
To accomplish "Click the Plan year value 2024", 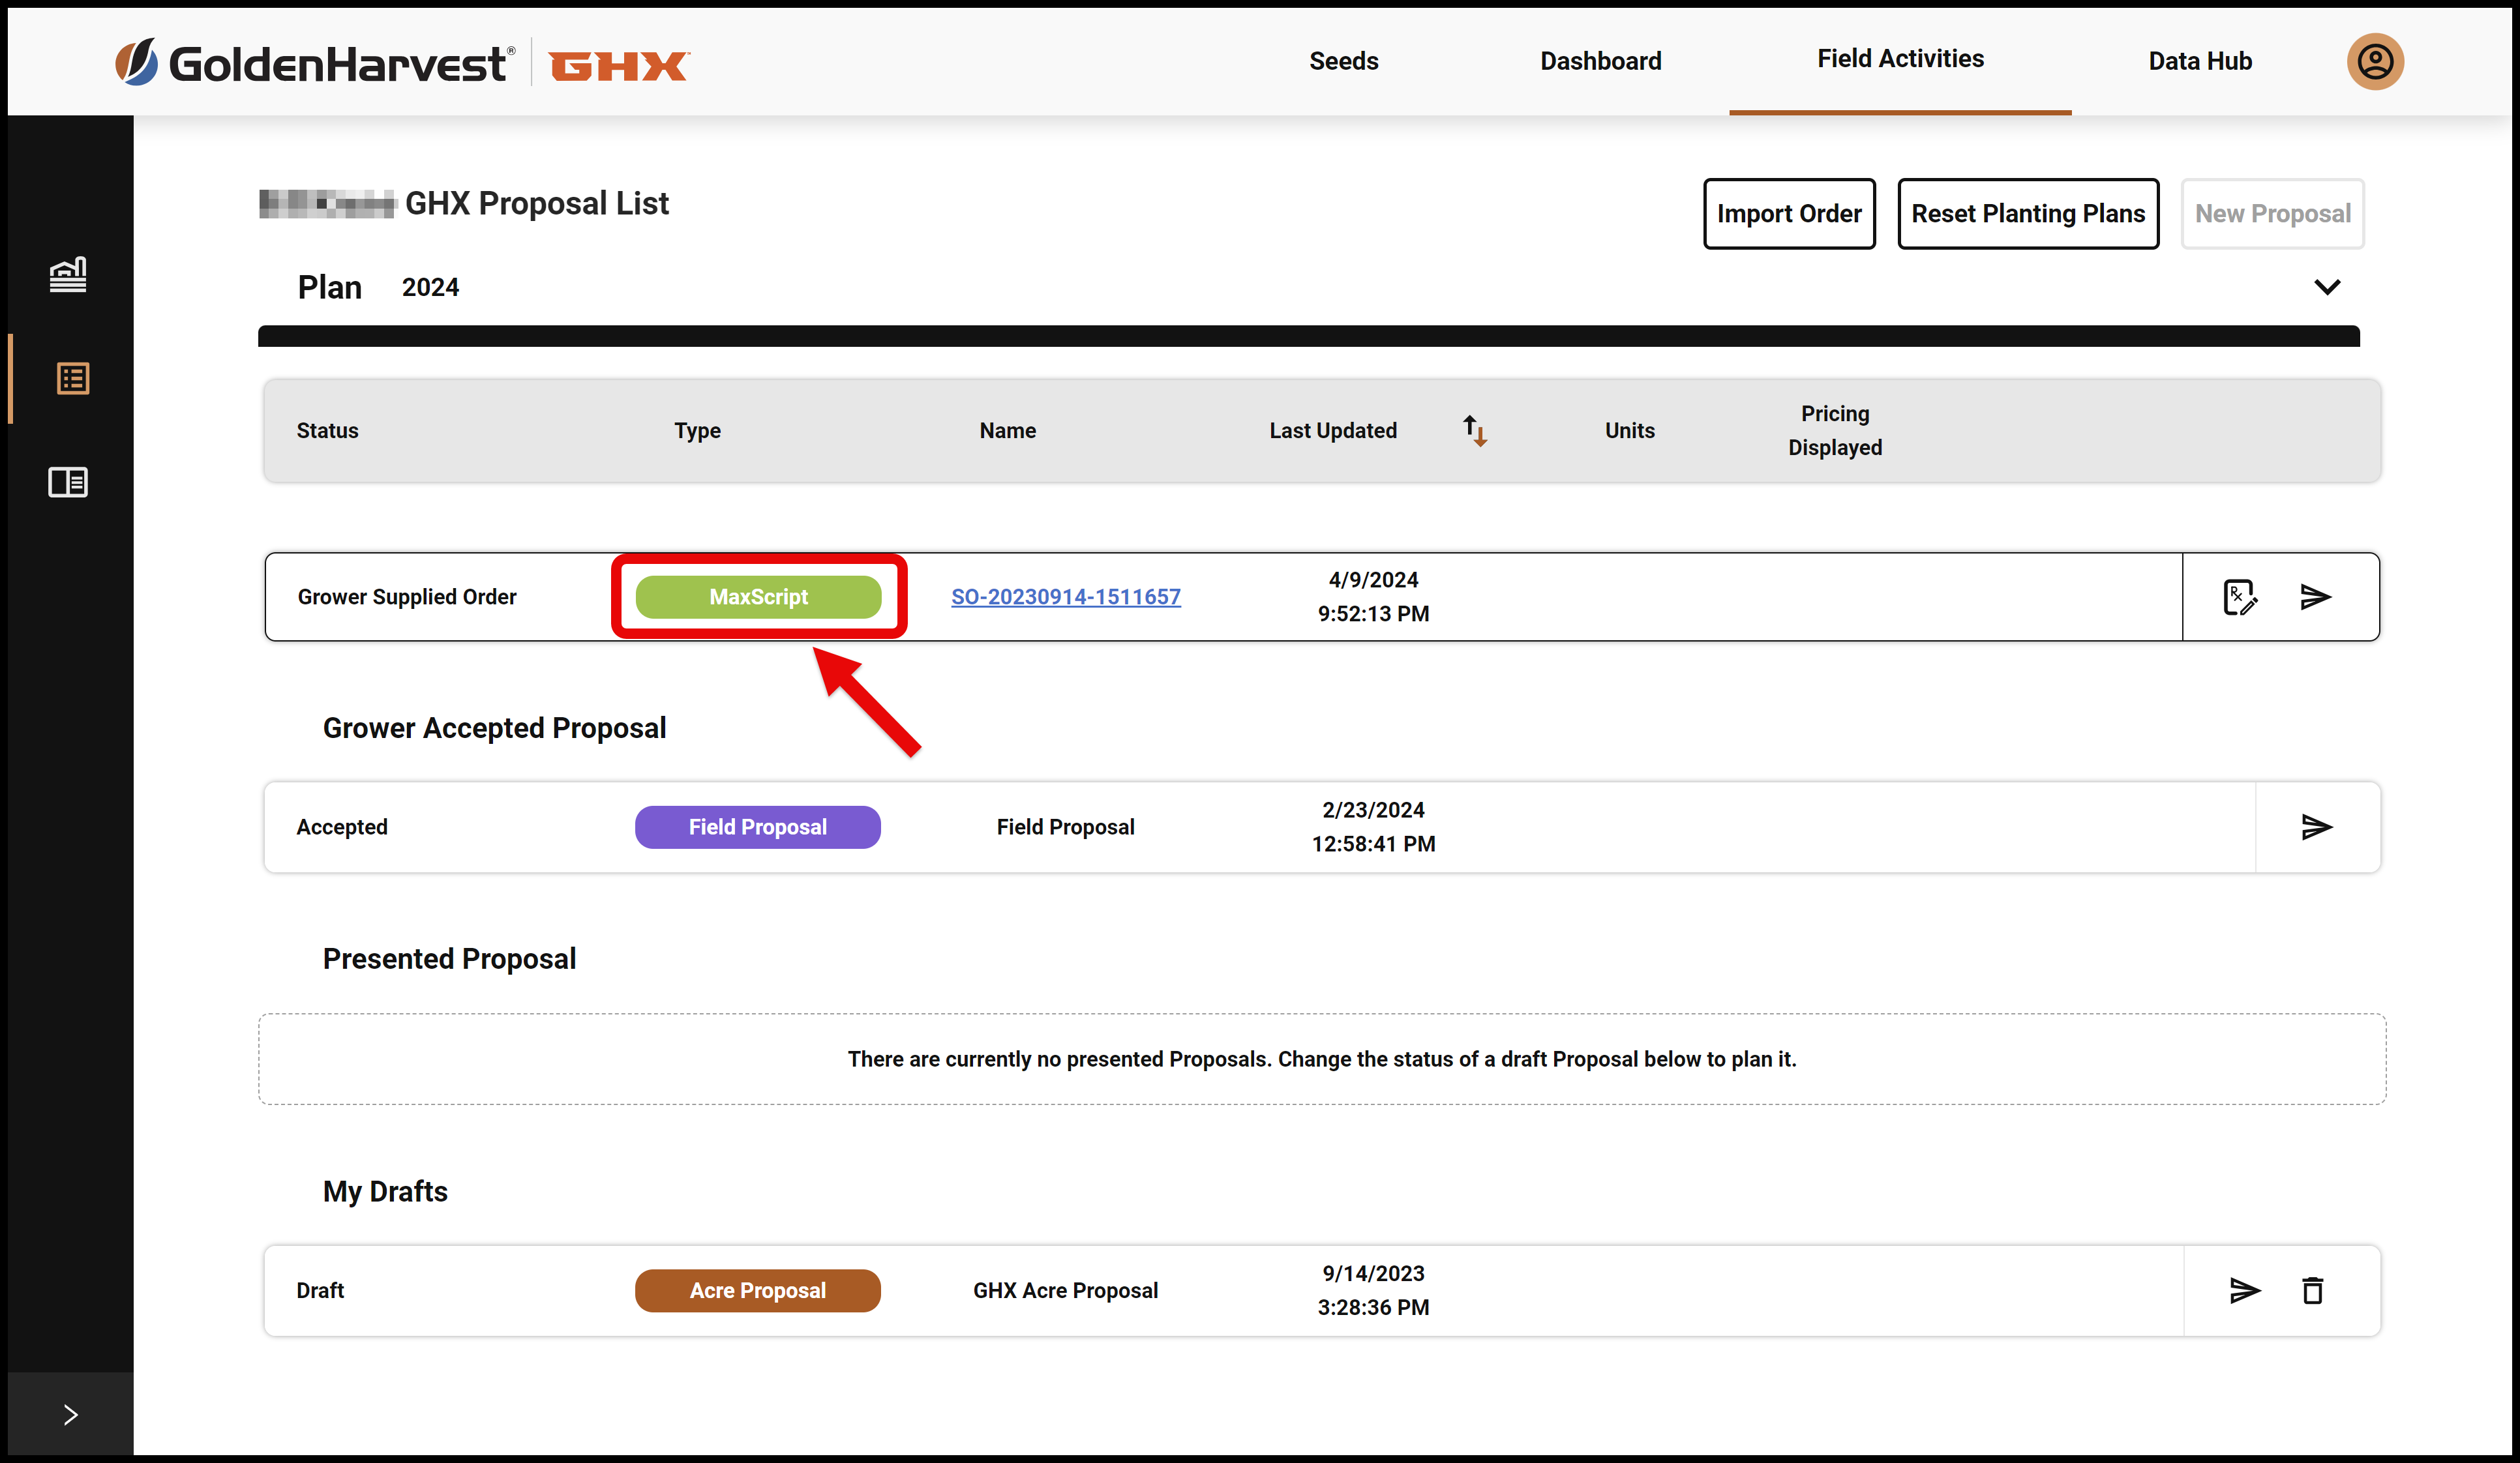I will (x=430, y=287).
